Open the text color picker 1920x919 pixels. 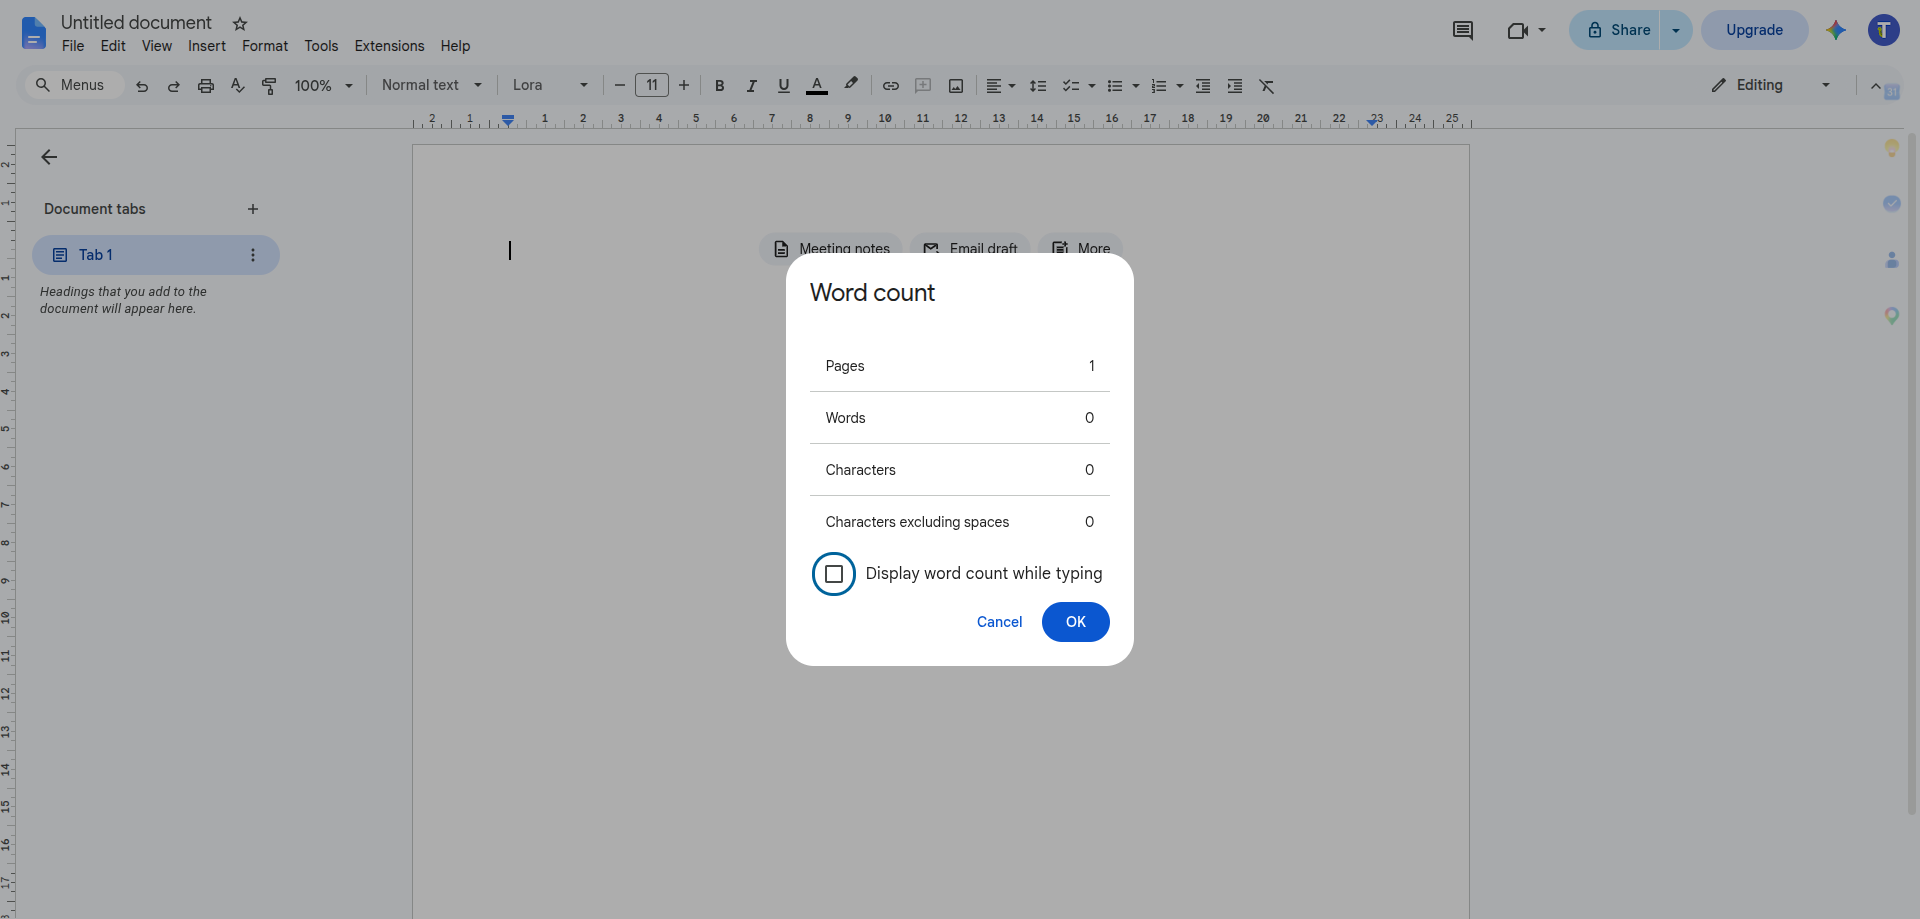817,86
